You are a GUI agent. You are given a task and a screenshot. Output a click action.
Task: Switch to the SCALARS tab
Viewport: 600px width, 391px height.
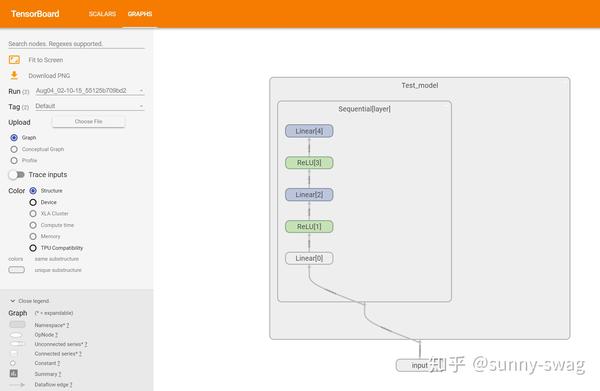pyautogui.click(x=102, y=14)
